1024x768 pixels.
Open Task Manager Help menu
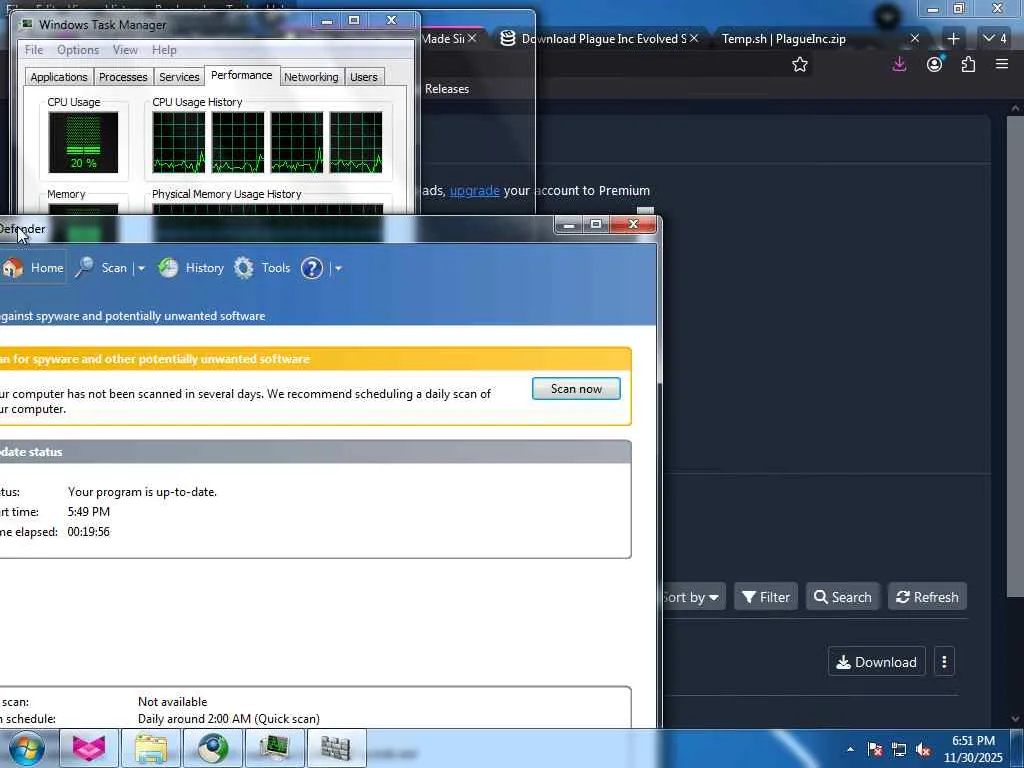click(164, 50)
